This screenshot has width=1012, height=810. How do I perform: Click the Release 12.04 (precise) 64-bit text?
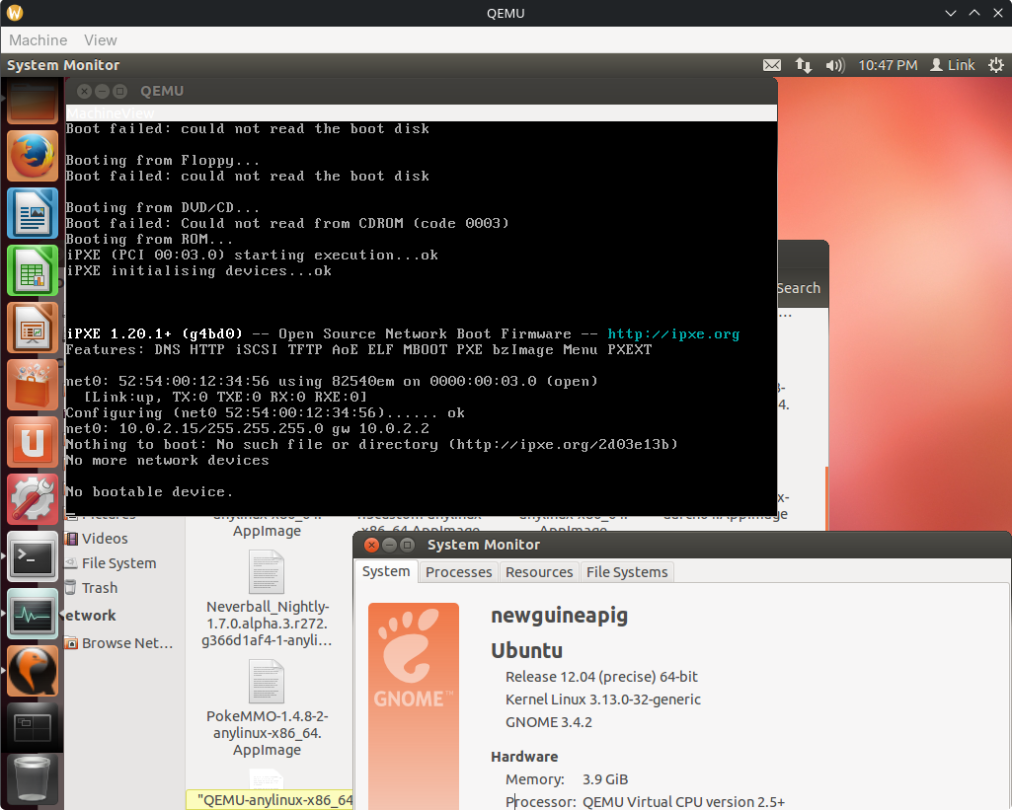[x=601, y=676]
